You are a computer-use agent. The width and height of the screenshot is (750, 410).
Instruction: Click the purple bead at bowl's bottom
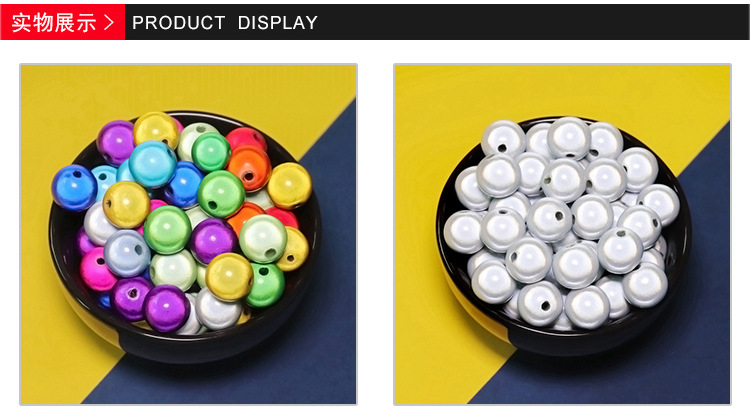click(x=166, y=308)
